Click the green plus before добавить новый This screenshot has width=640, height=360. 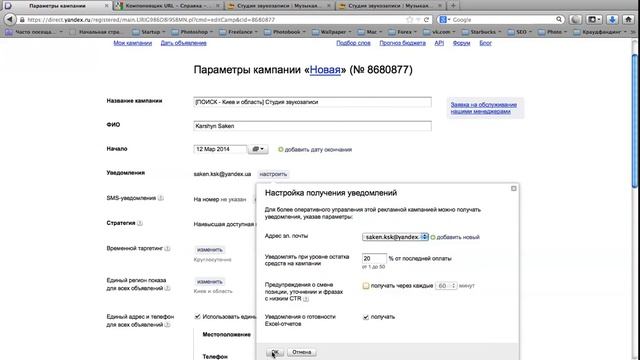click(x=433, y=237)
